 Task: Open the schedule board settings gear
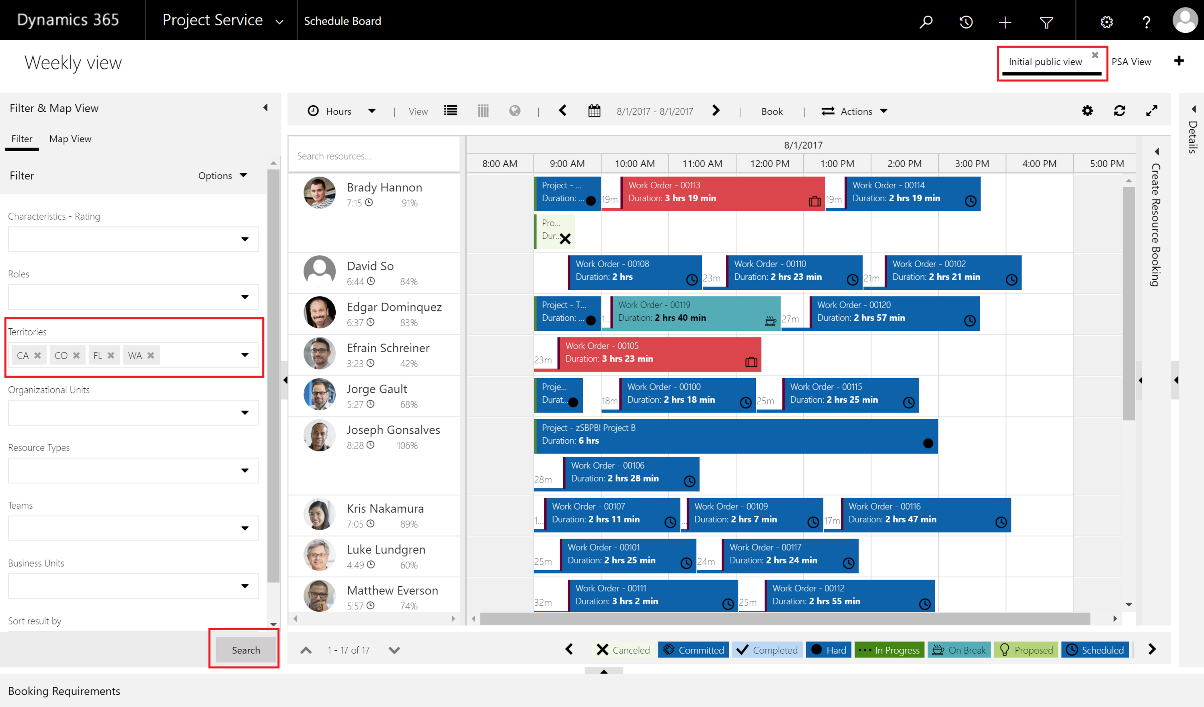tap(1088, 111)
